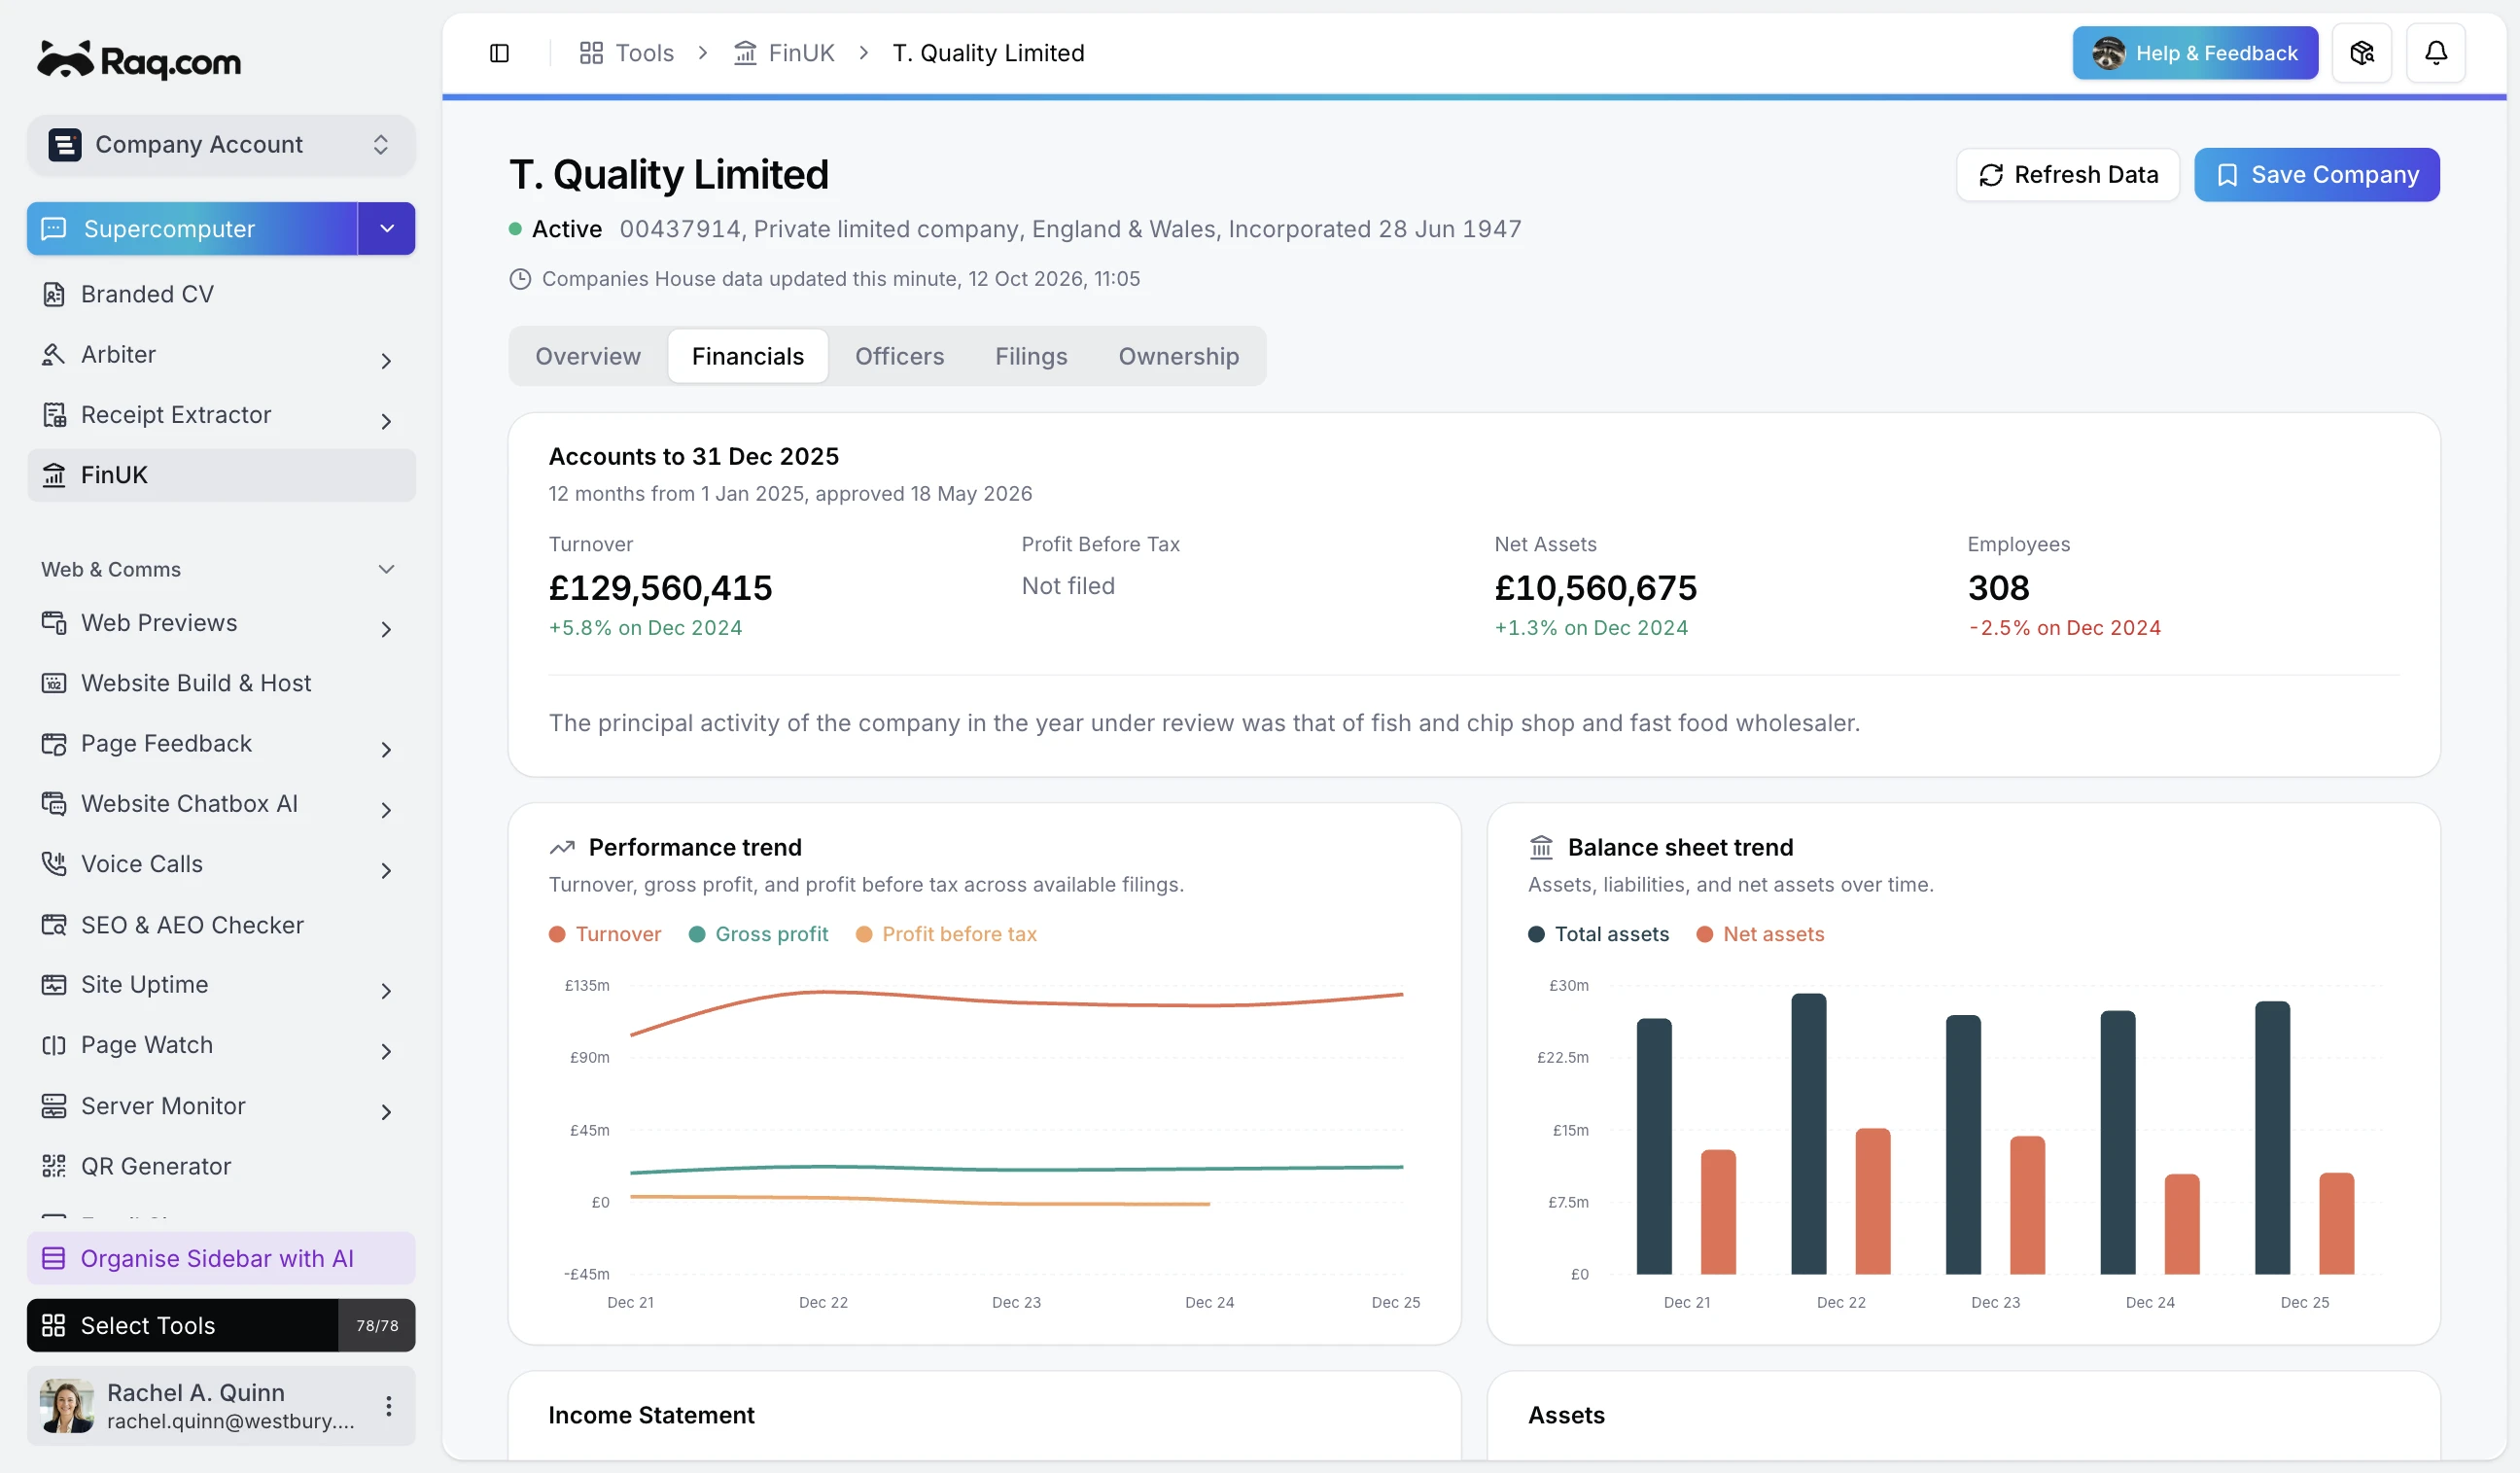Click Organise Sidebar with AI
This screenshot has width=2520, height=1473.
(221, 1259)
